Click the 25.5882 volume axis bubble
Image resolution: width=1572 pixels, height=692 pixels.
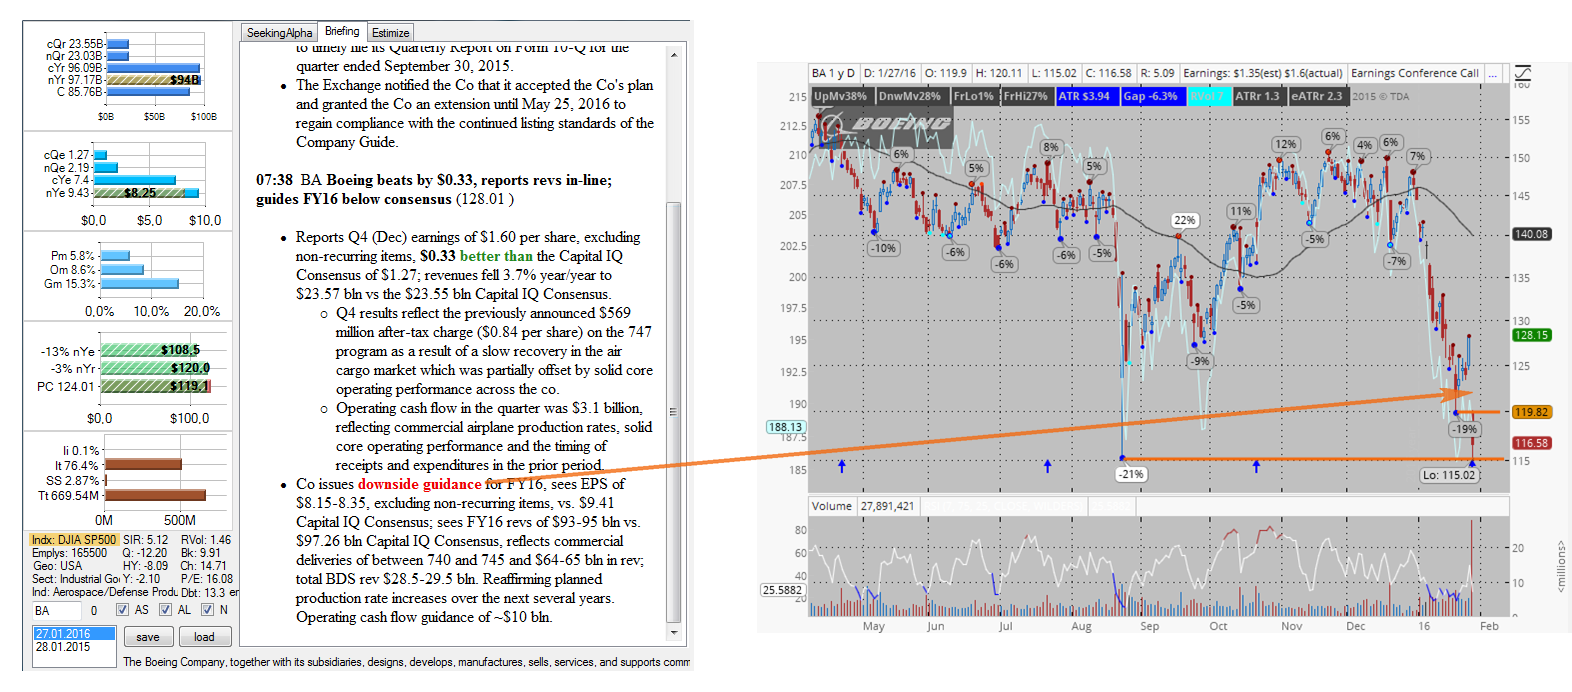pyautogui.click(x=783, y=590)
